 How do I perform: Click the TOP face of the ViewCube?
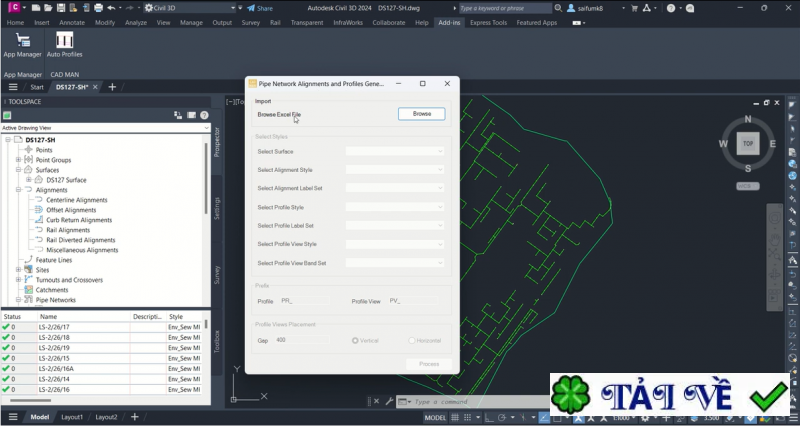[x=746, y=143]
